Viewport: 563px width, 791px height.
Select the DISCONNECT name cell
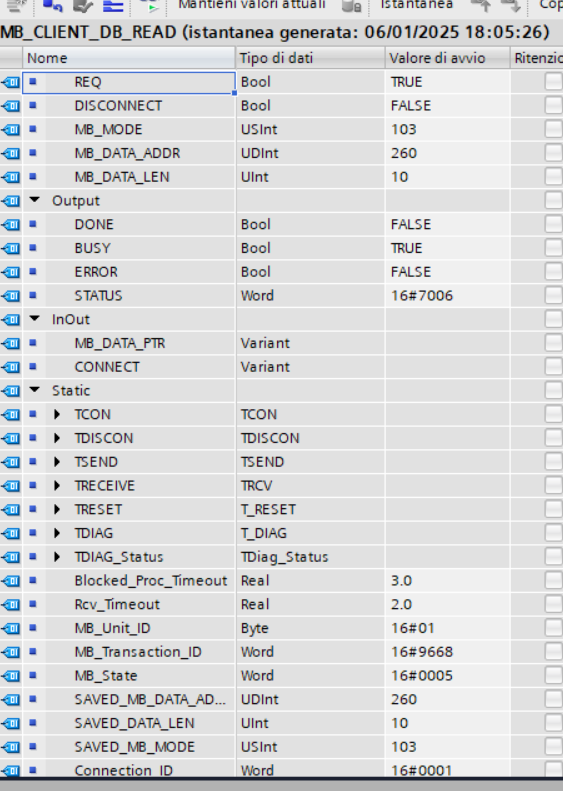(129, 106)
